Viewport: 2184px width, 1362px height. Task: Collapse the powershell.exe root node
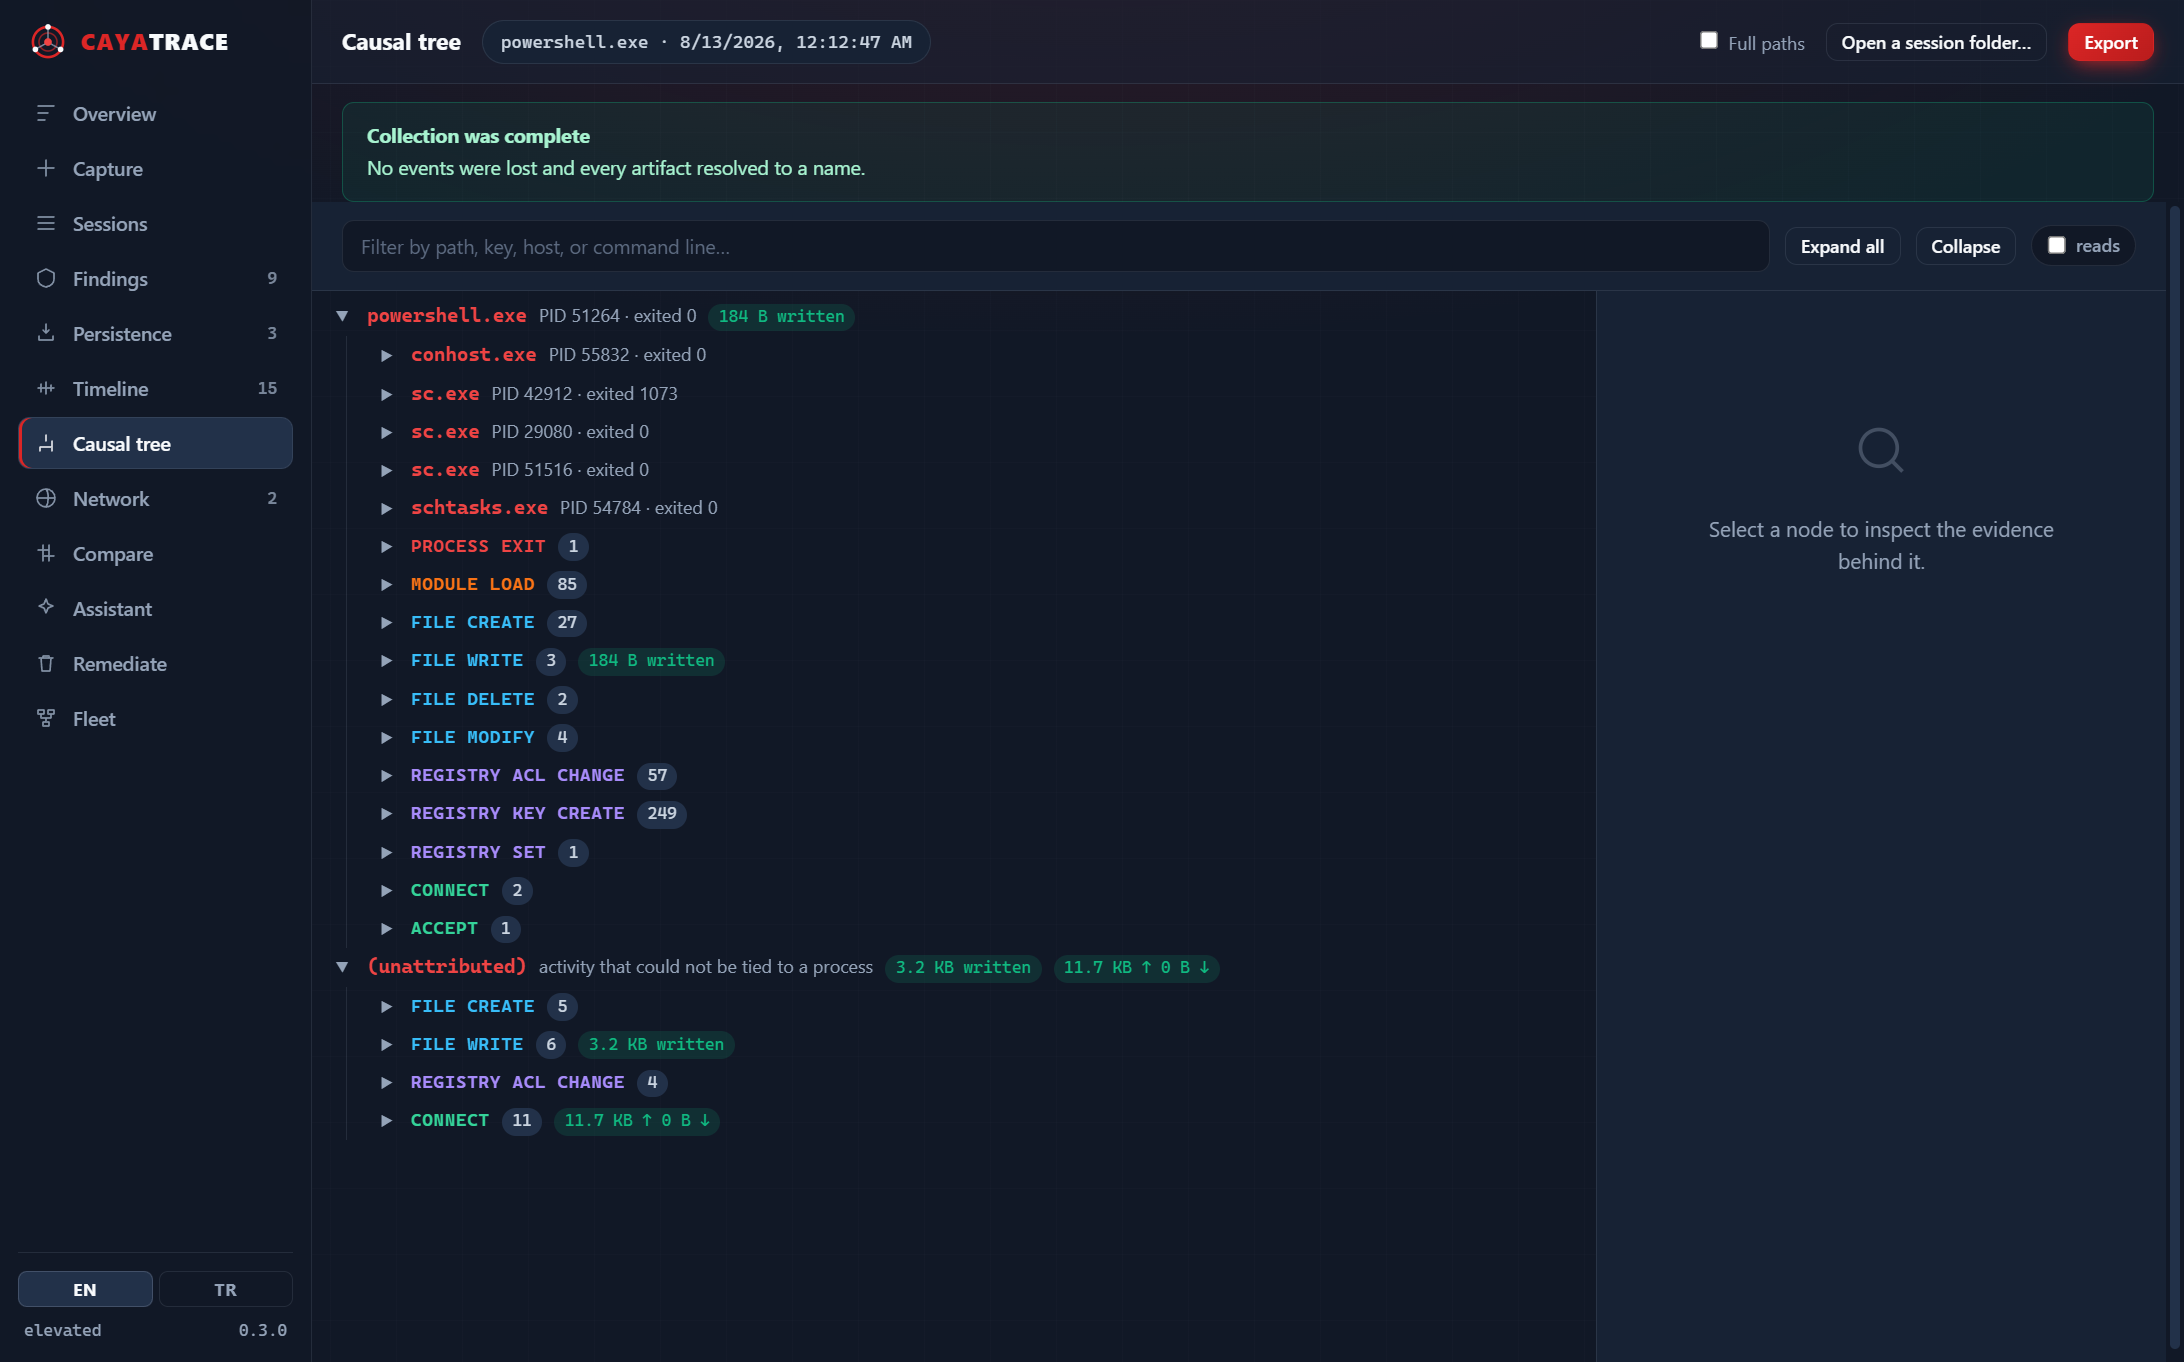pyautogui.click(x=342, y=316)
